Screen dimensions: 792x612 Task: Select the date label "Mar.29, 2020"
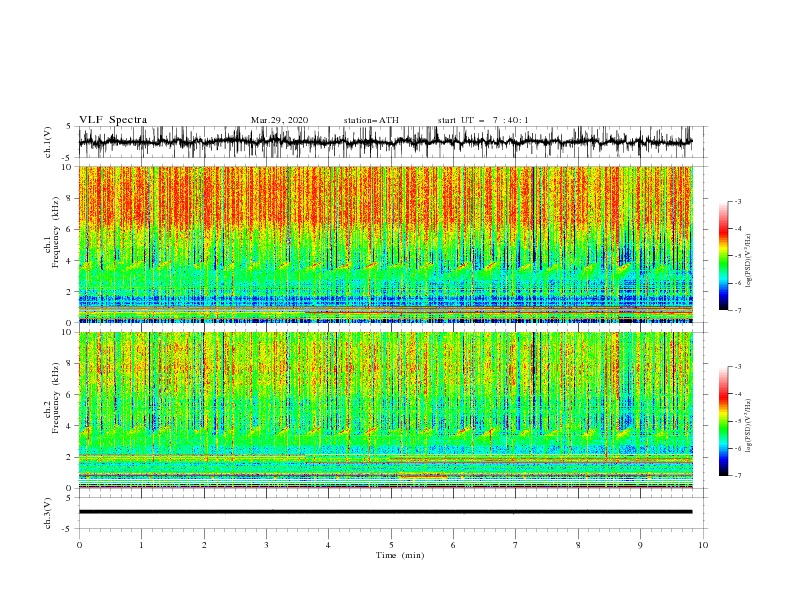click(x=279, y=120)
